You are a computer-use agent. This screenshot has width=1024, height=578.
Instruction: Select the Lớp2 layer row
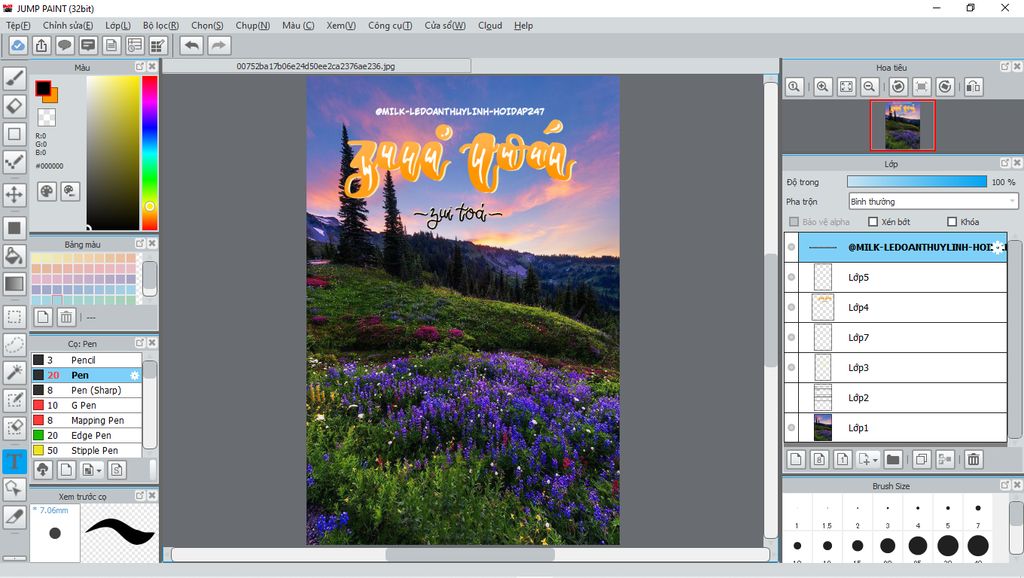(895, 397)
